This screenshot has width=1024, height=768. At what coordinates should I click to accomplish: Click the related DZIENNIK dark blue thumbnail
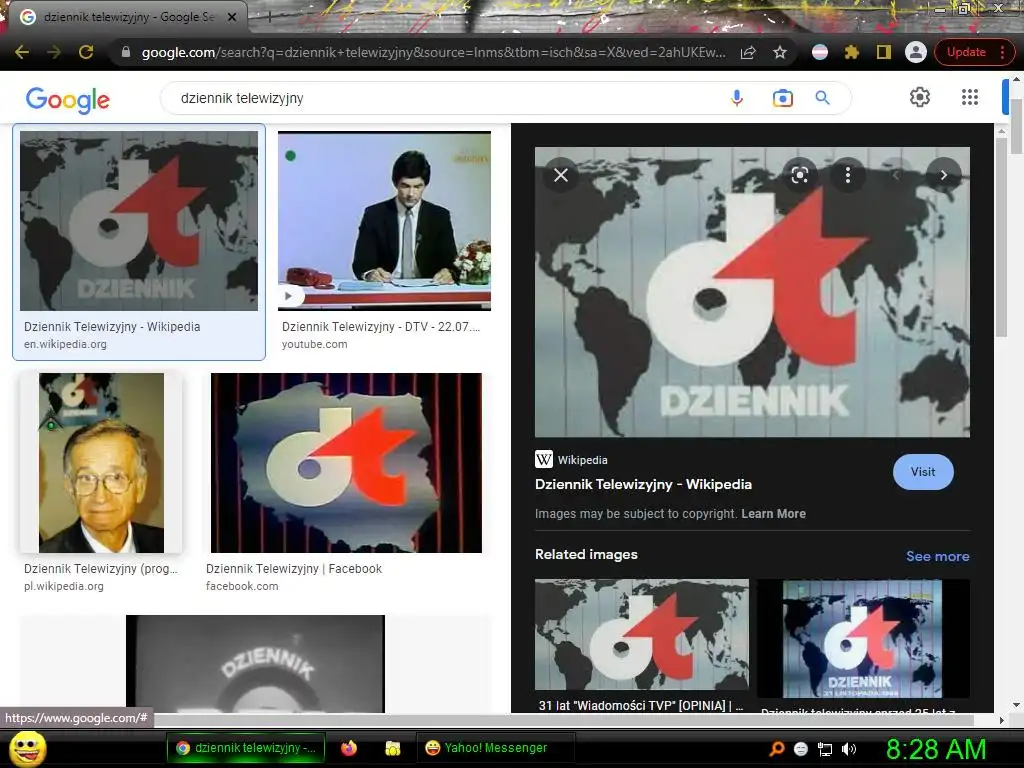point(863,639)
